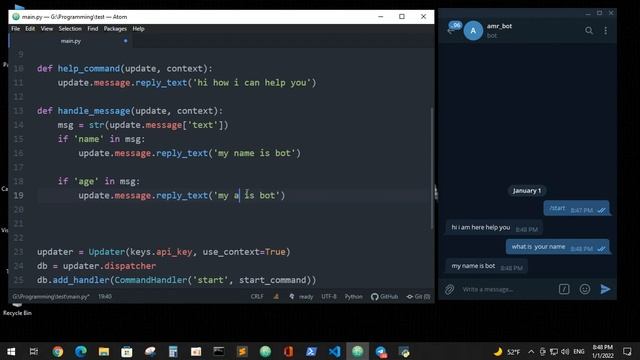Open the Help menu in Atom
The height and width of the screenshot is (360, 640).
pyautogui.click(x=138, y=29)
